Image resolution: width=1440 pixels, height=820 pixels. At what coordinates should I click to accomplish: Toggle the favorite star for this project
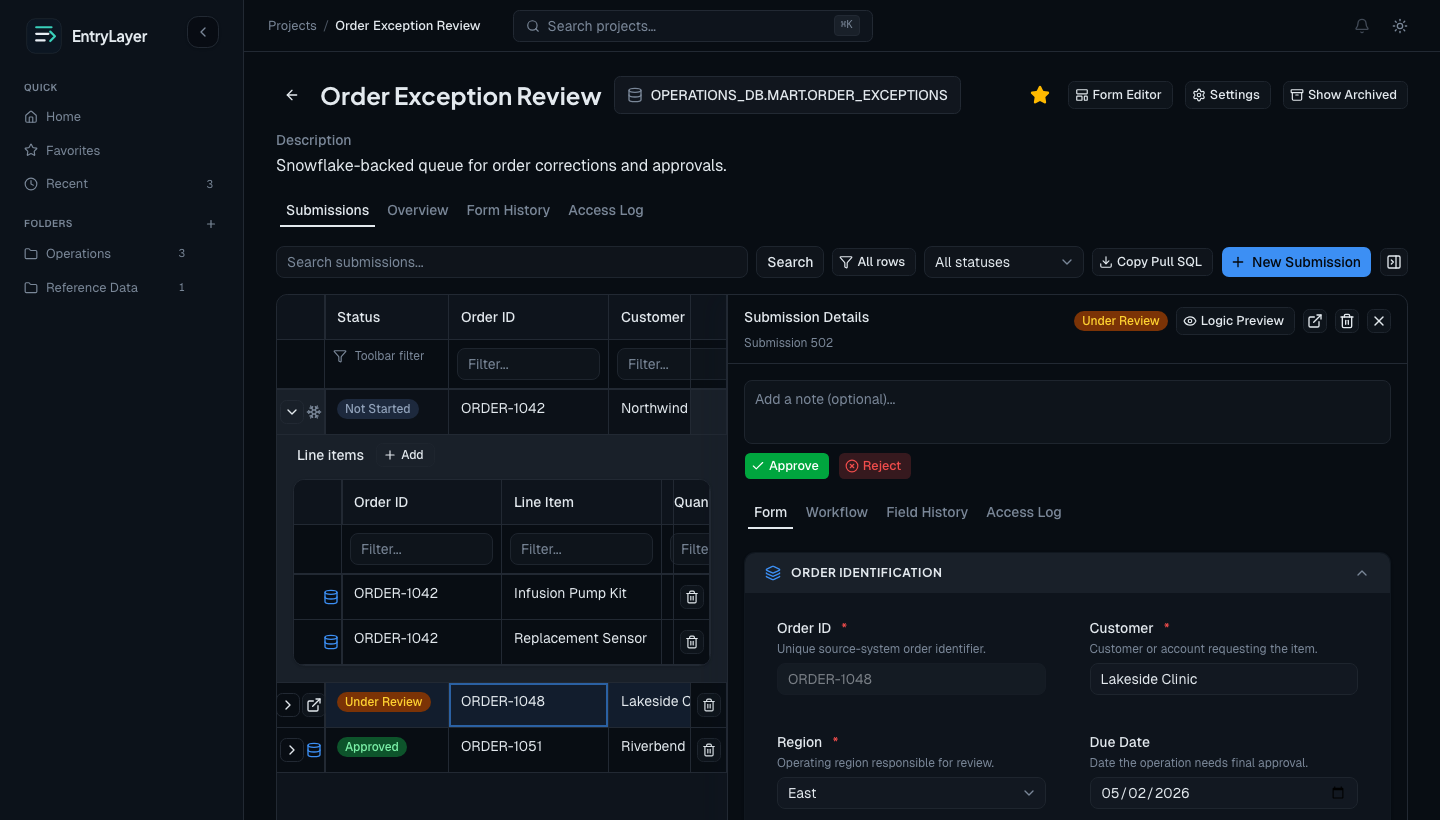point(1040,95)
